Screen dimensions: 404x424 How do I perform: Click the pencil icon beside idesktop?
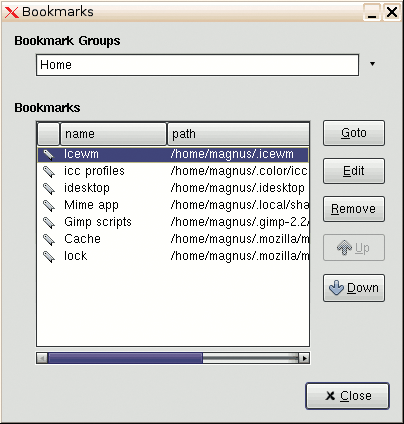pyautogui.click(x=49, y=188)
